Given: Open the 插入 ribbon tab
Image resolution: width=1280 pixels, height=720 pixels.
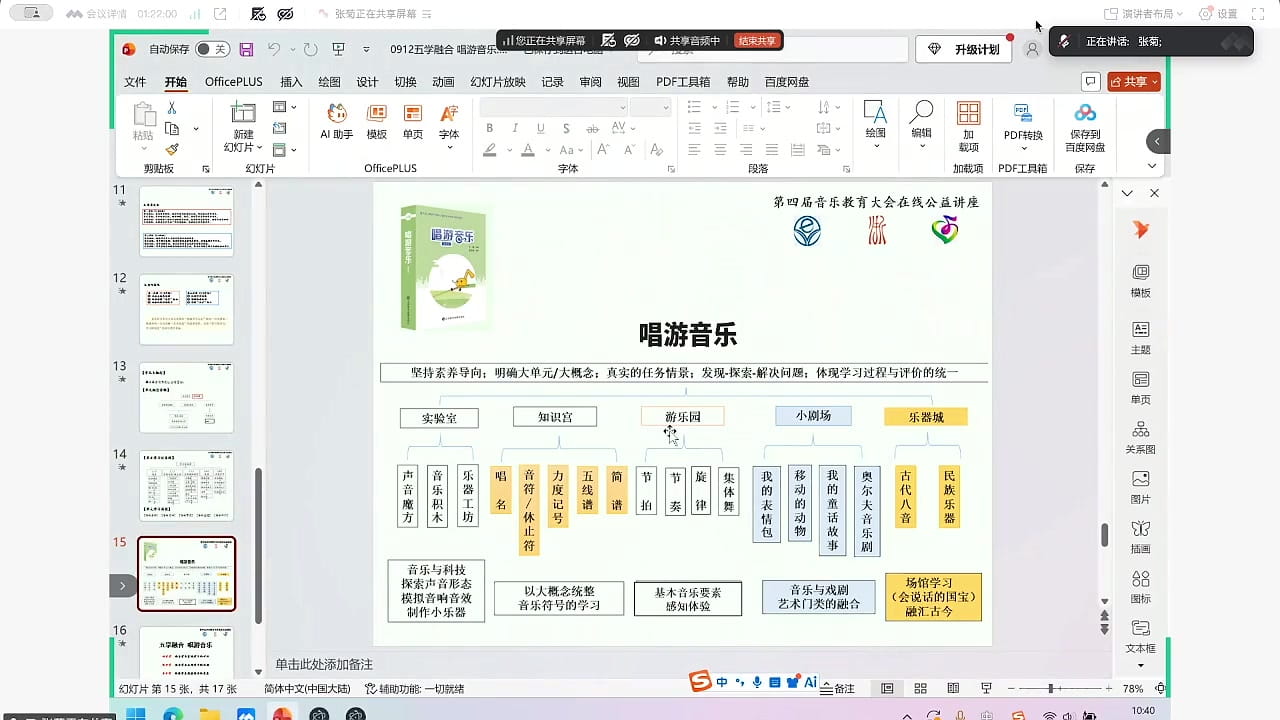Looking at the screenshot, I should [x=291, y=82].
